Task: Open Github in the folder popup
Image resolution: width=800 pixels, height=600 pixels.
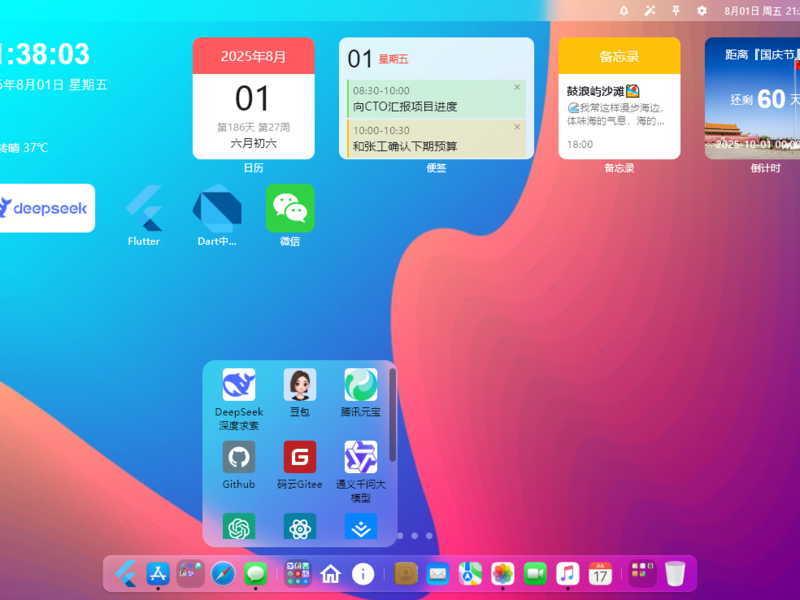Action: (x=239, y=457)
